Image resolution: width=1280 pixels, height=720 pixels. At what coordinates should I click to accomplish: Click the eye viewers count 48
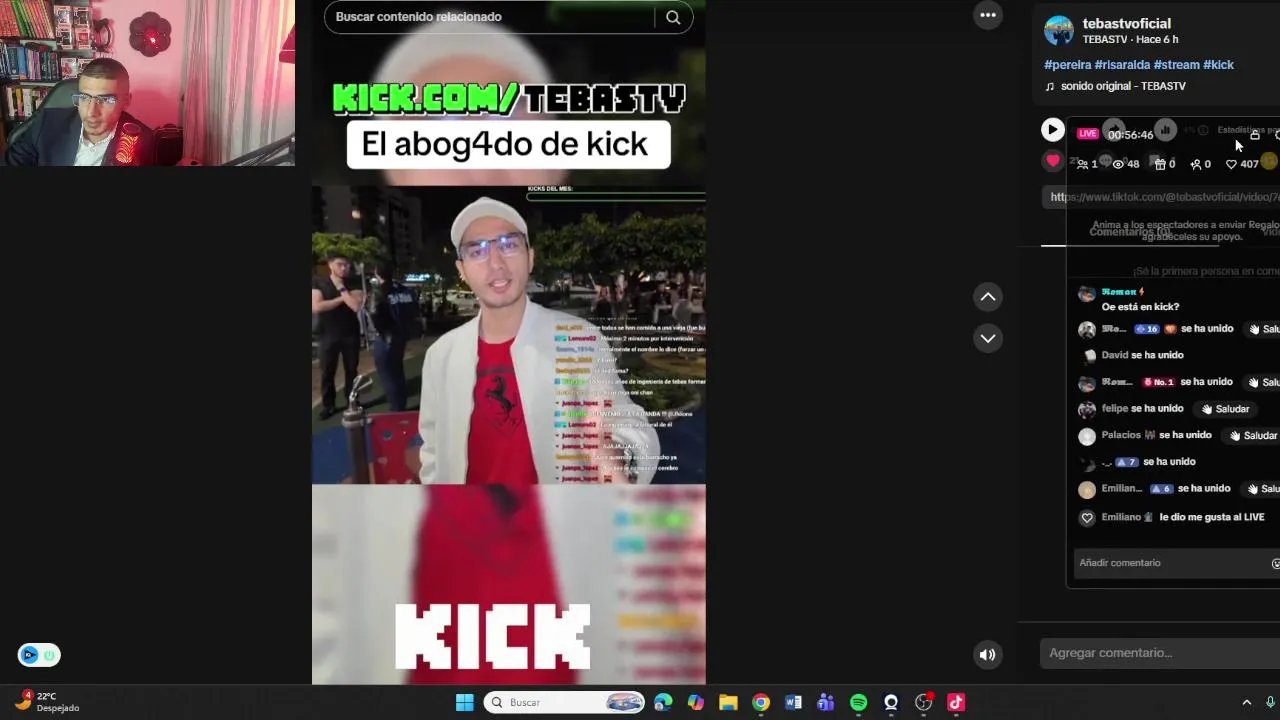tap(1126, 164)
